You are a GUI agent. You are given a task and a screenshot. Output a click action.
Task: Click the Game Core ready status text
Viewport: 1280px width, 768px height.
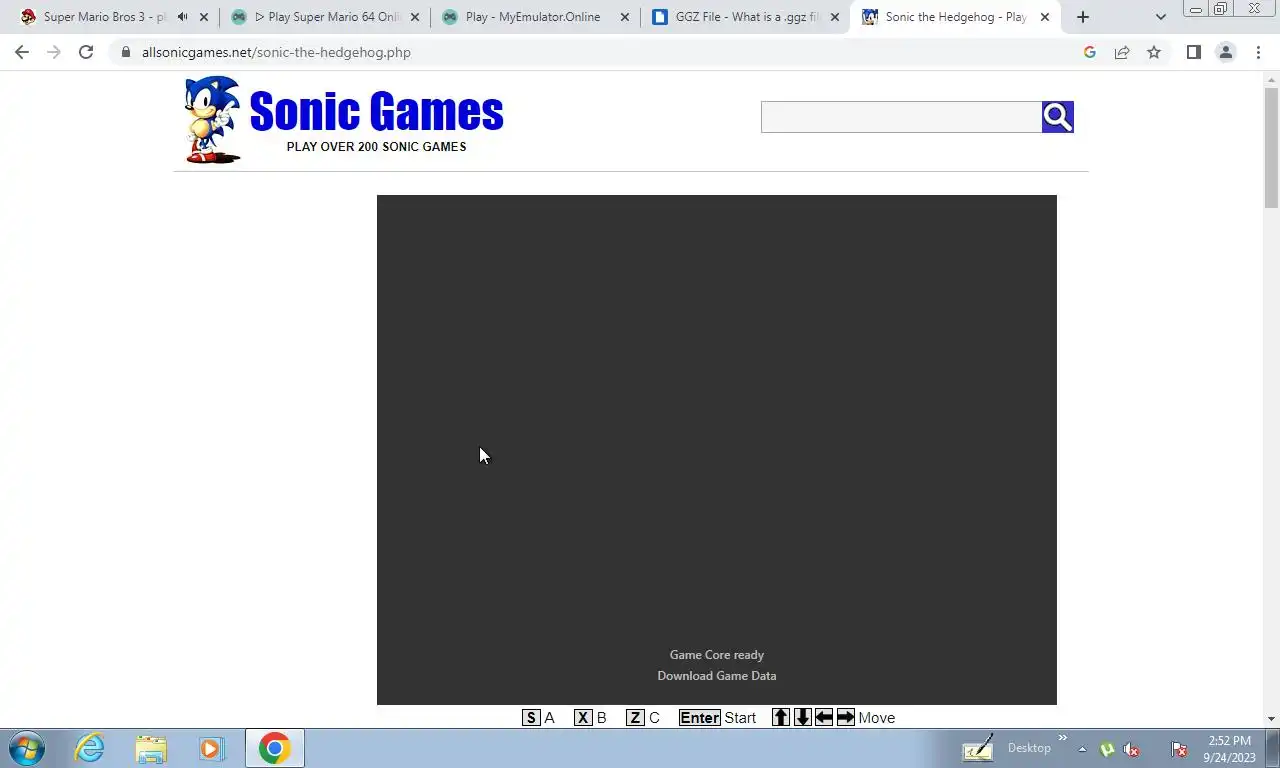716,655
